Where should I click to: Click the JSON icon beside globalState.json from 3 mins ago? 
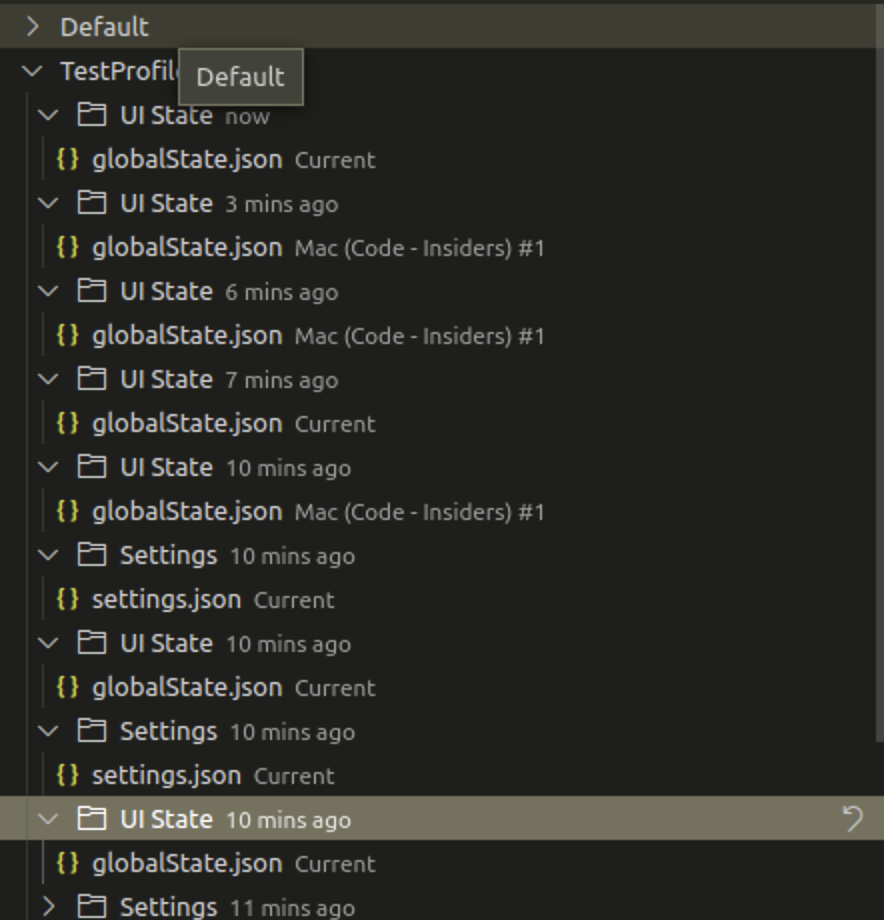point(66,247)
